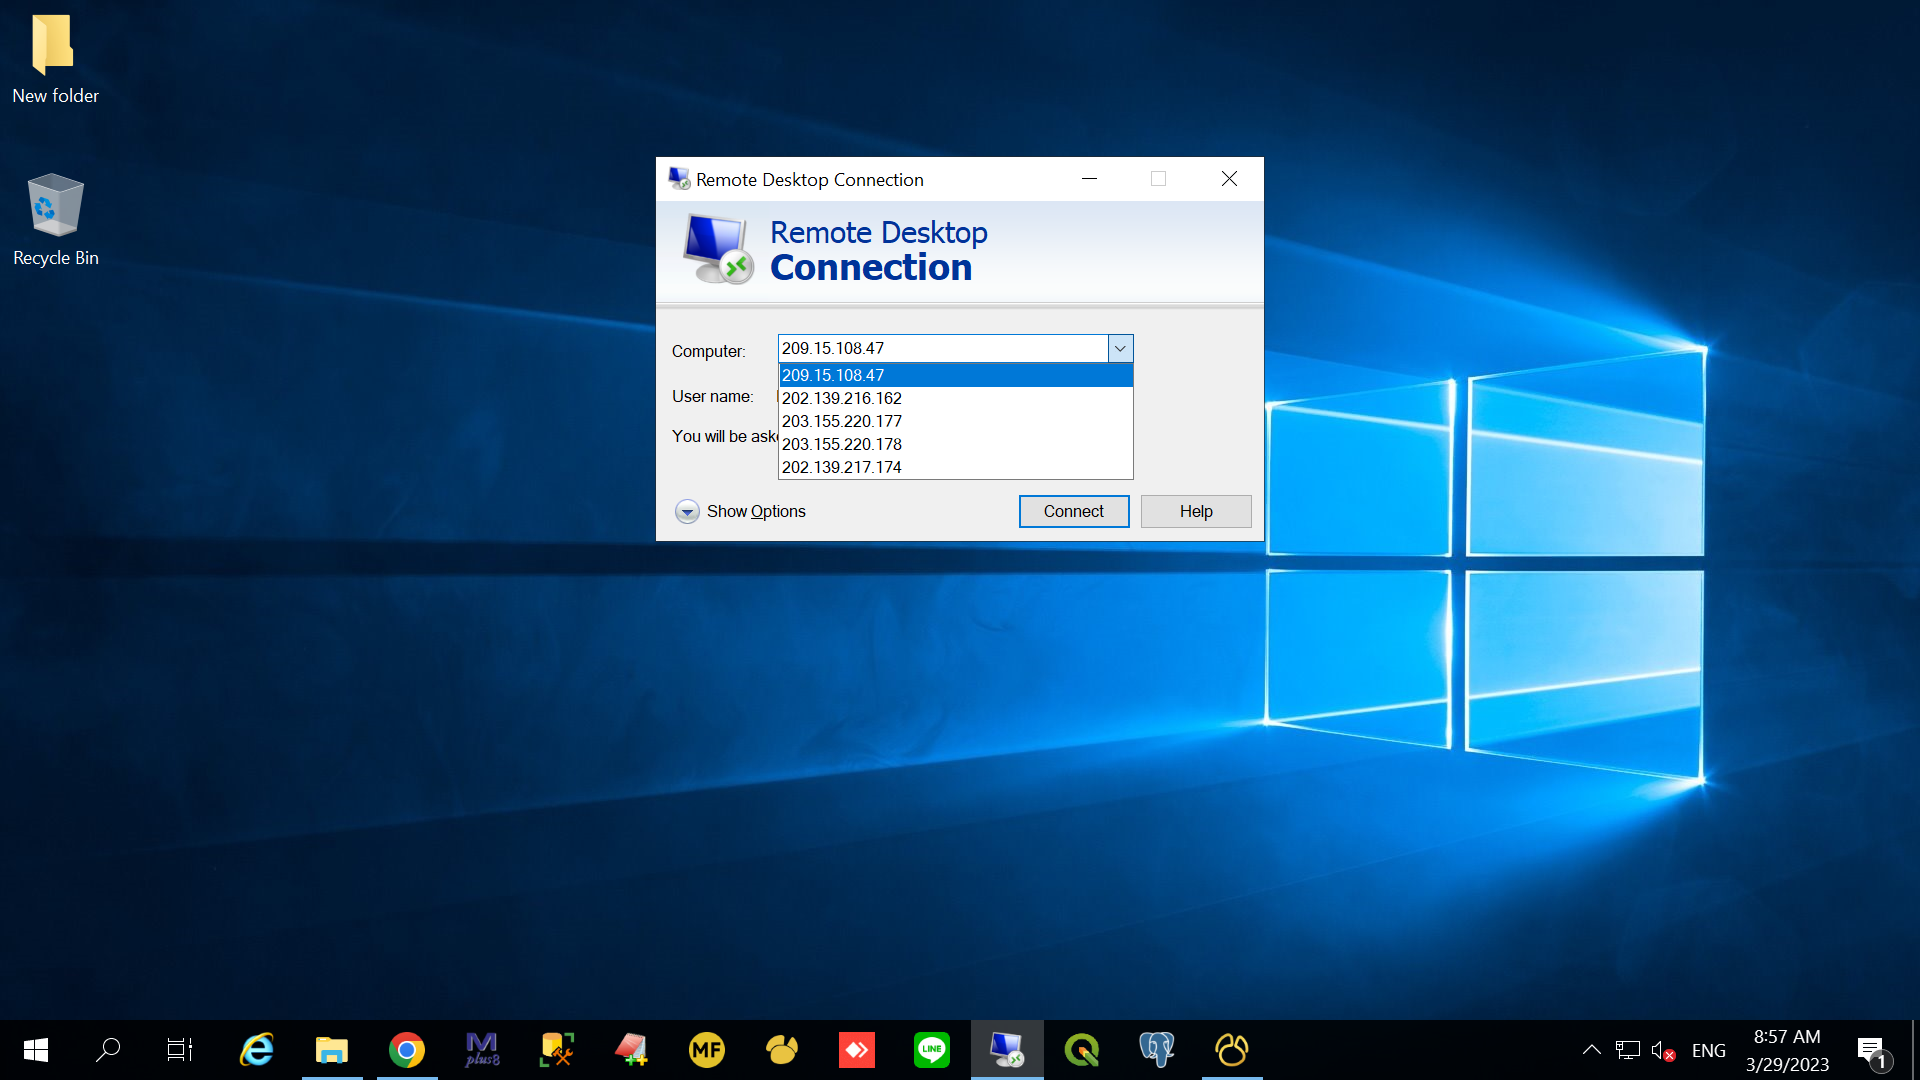Open File Explorer from the taskbar
This screenshot has height=1080, width=1920.
[x=332, y=1050]
